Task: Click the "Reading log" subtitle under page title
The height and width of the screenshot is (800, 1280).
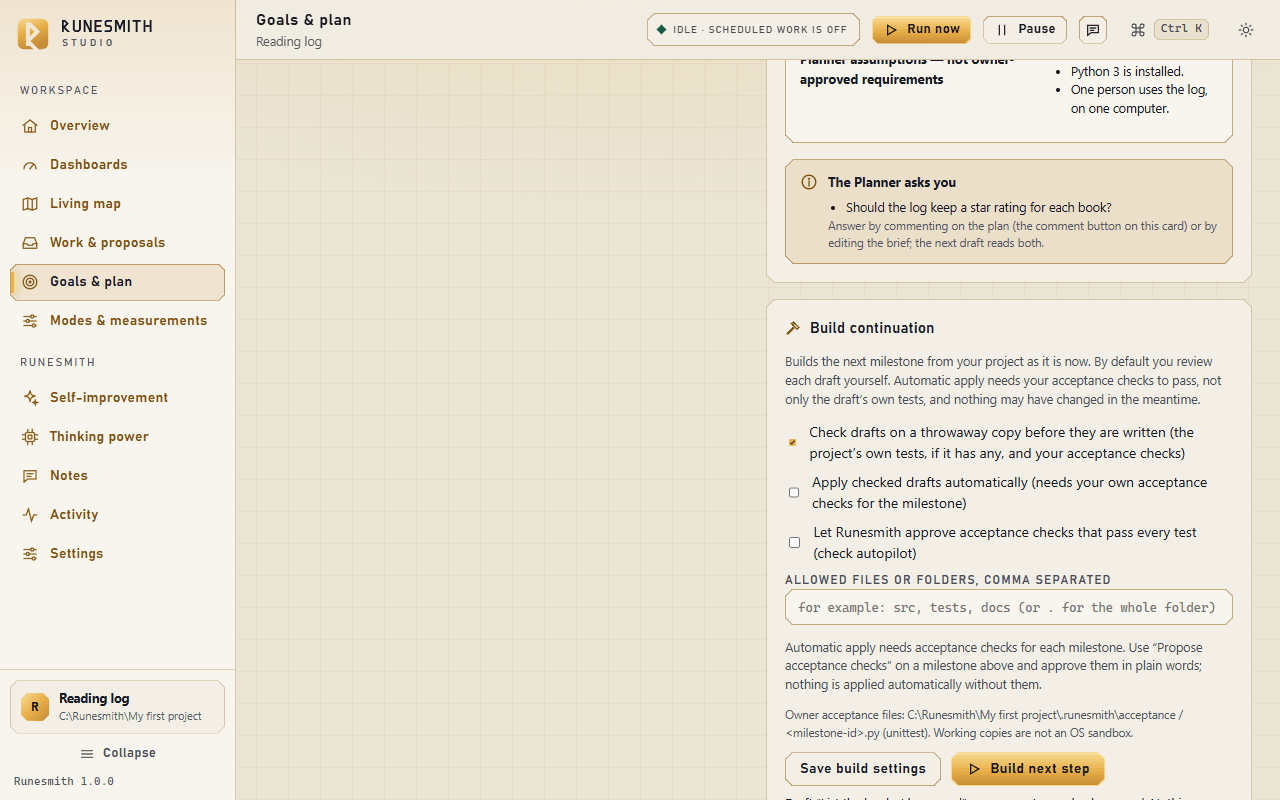Action: point(289,42)
